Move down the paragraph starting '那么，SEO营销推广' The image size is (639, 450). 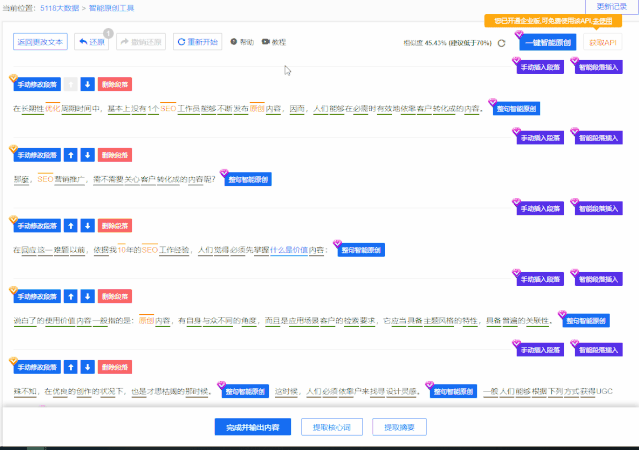click(88, 155)
